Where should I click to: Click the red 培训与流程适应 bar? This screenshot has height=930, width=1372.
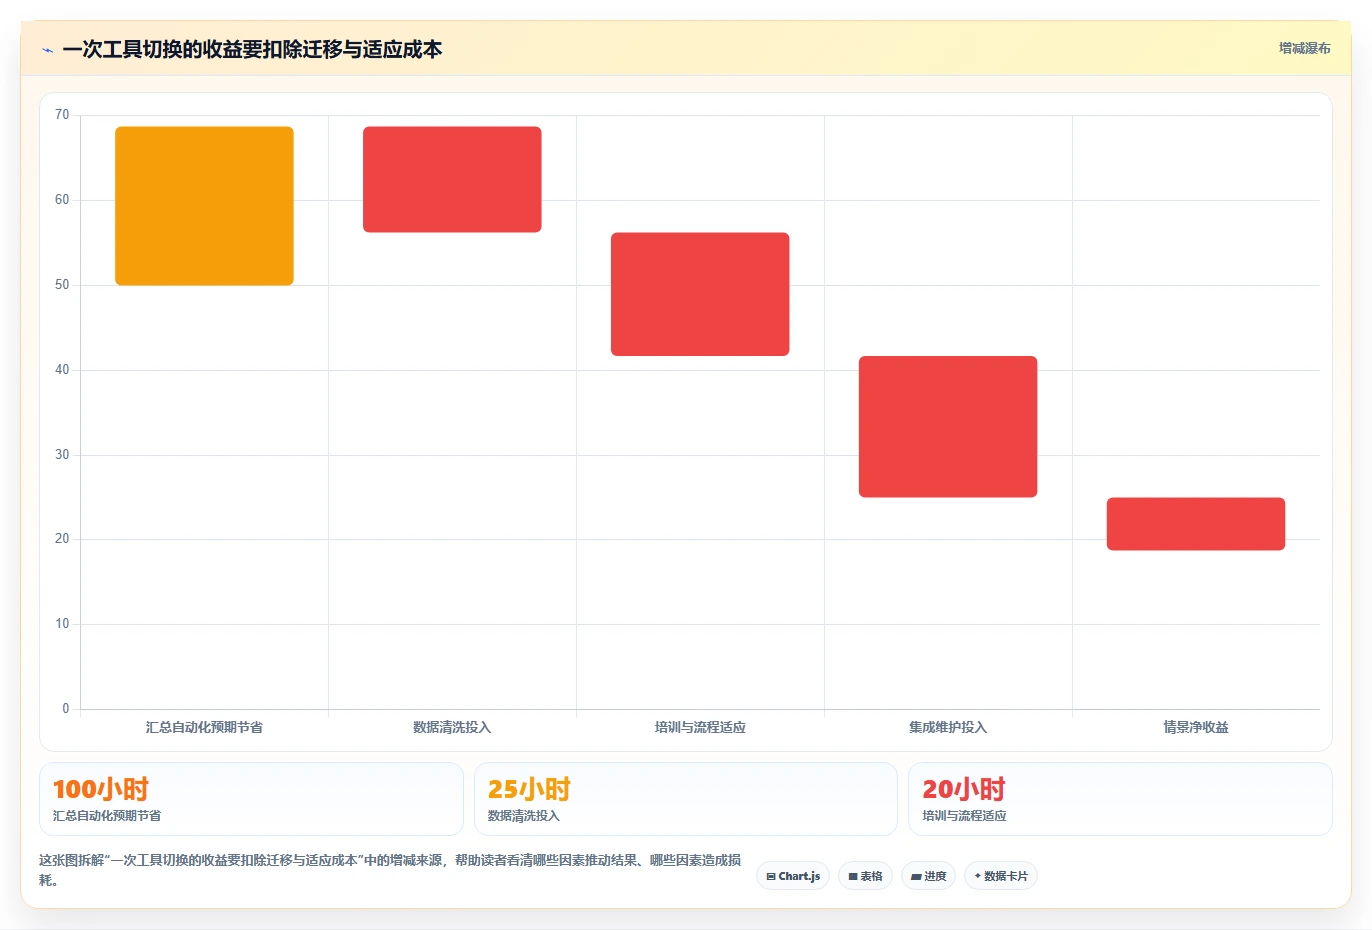point(700,294)
